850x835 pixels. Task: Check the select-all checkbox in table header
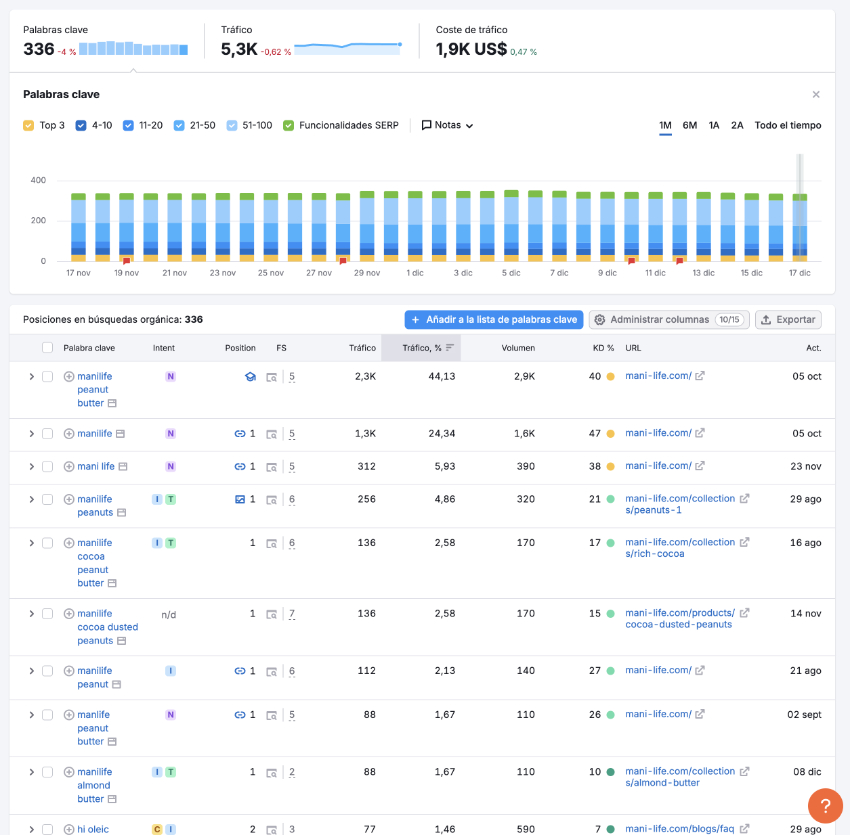[47, 348]
